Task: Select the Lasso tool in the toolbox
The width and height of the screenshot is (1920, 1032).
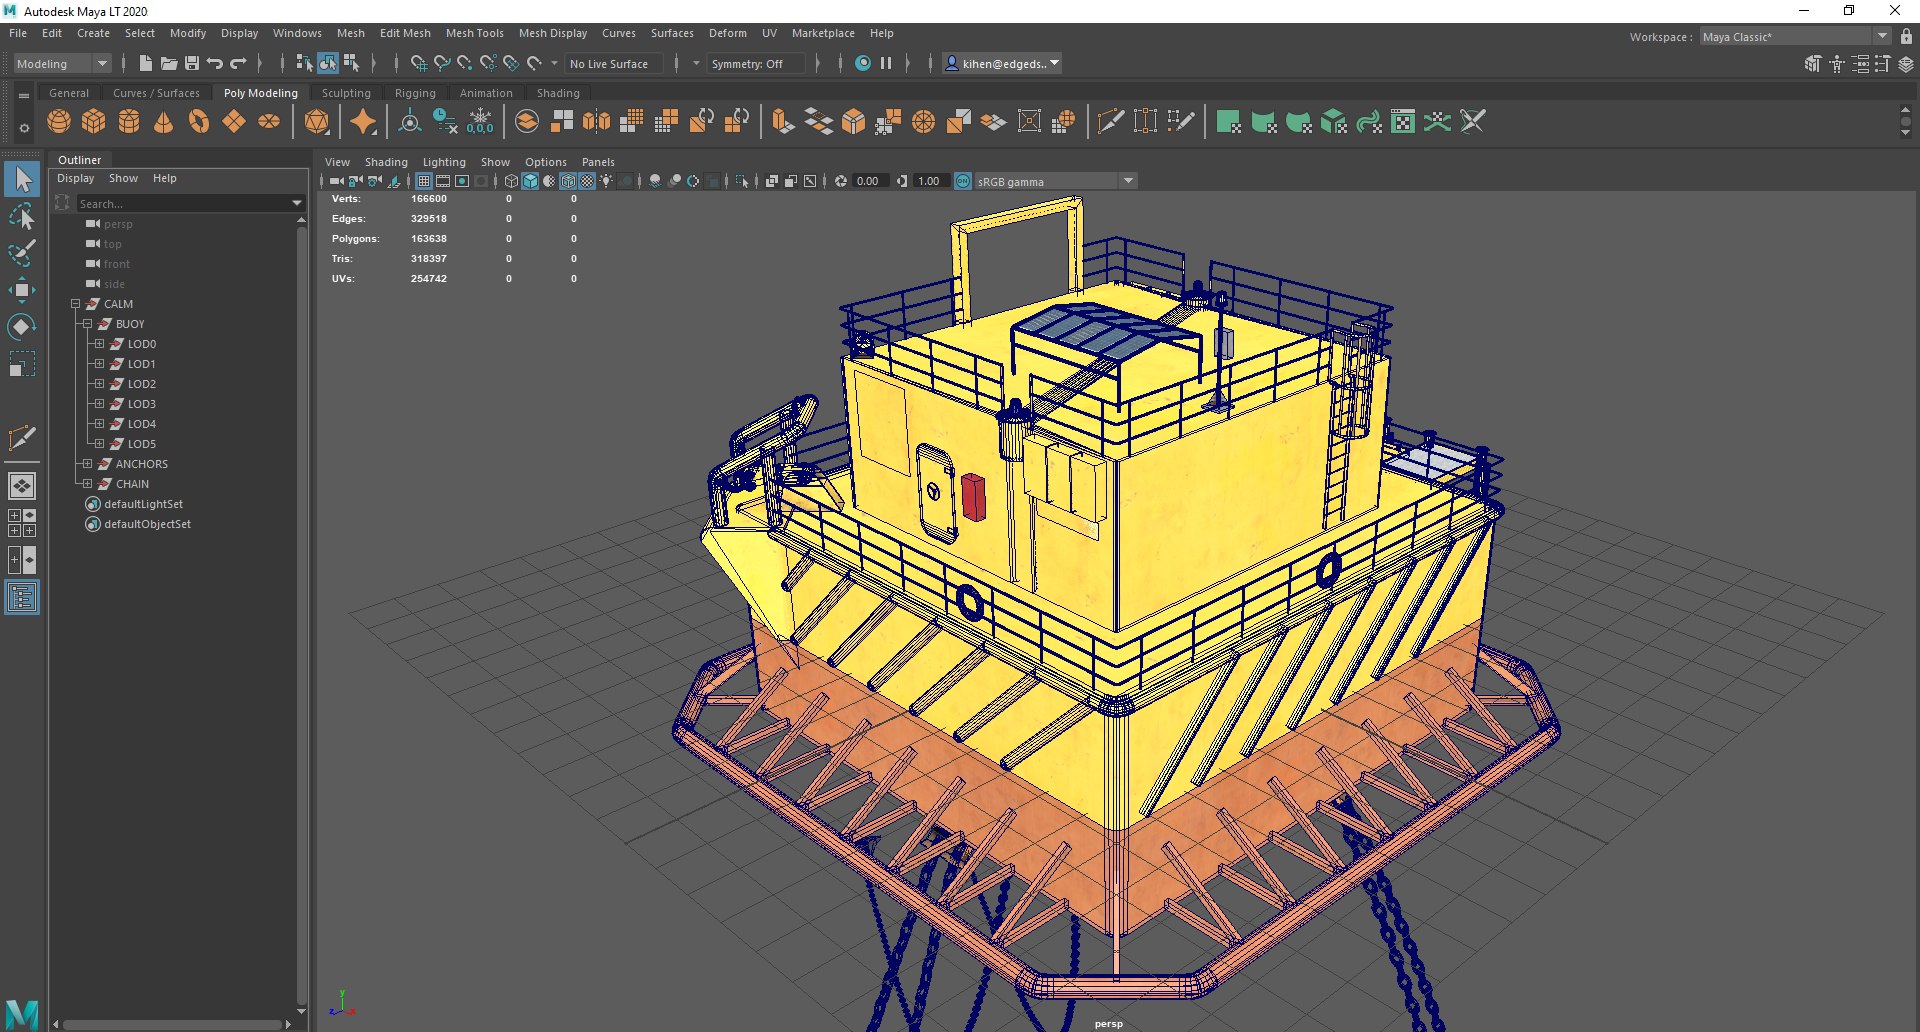Action: point(22,216)
